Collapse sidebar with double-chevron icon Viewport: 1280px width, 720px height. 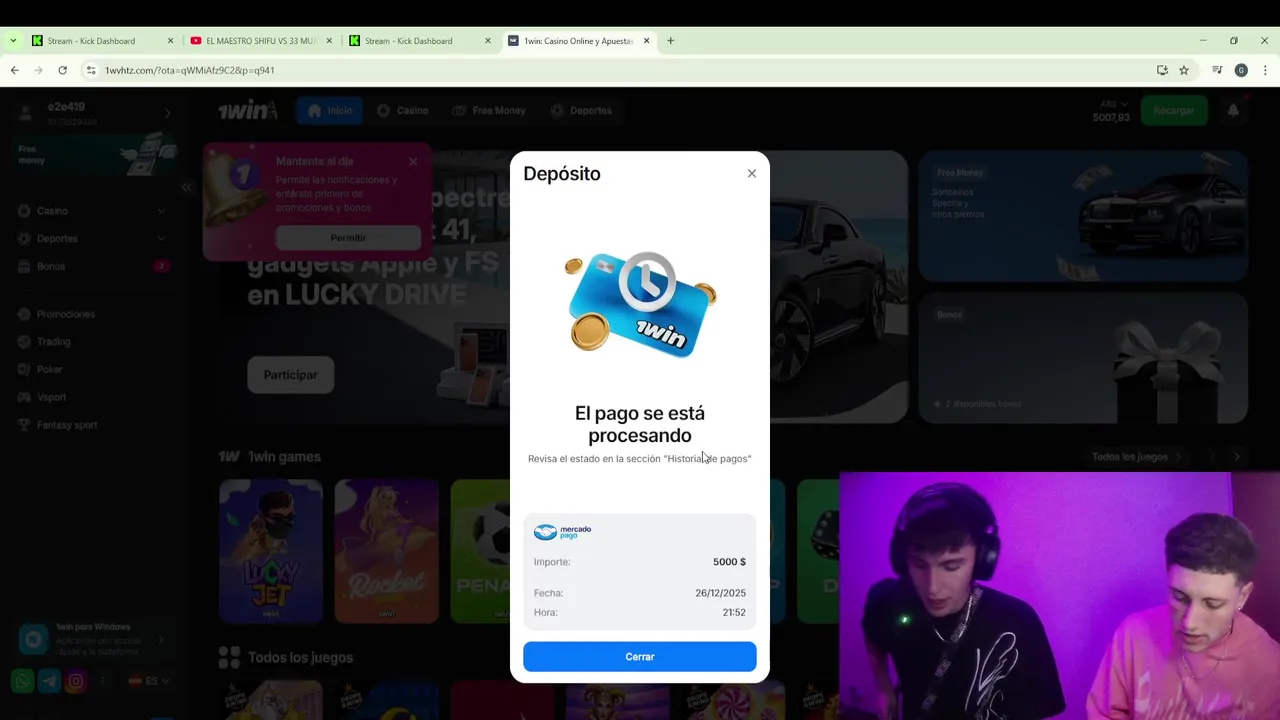click(x=186, y=187)
